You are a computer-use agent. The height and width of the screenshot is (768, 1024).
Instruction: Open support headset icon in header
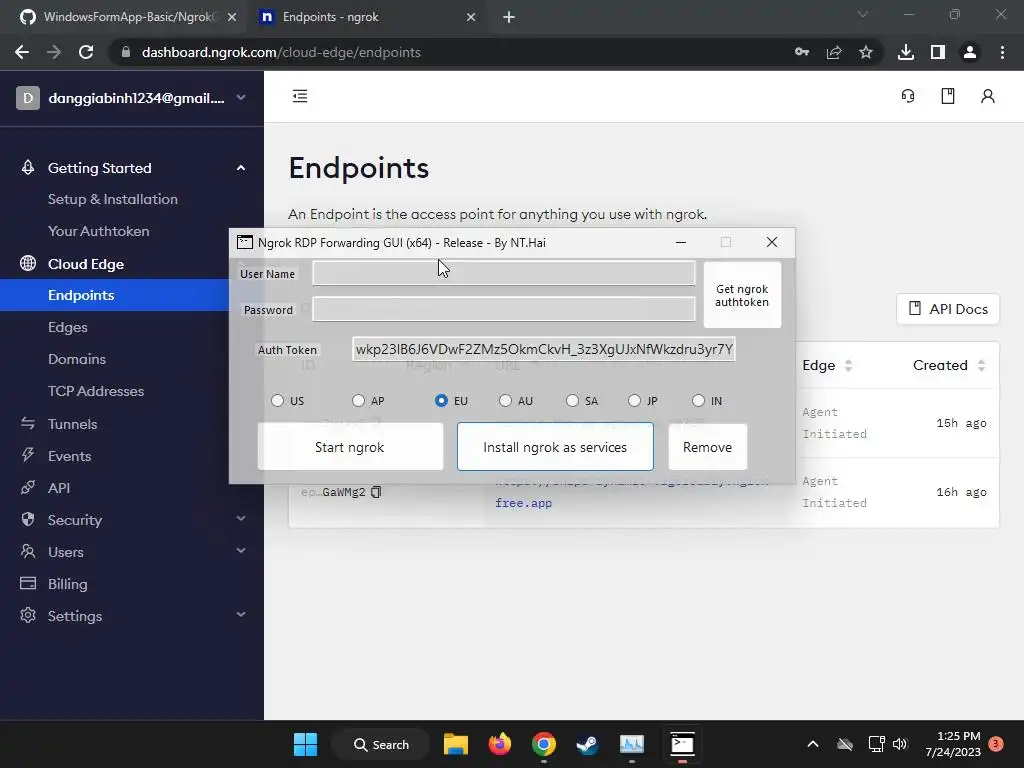tap(908, 96)
